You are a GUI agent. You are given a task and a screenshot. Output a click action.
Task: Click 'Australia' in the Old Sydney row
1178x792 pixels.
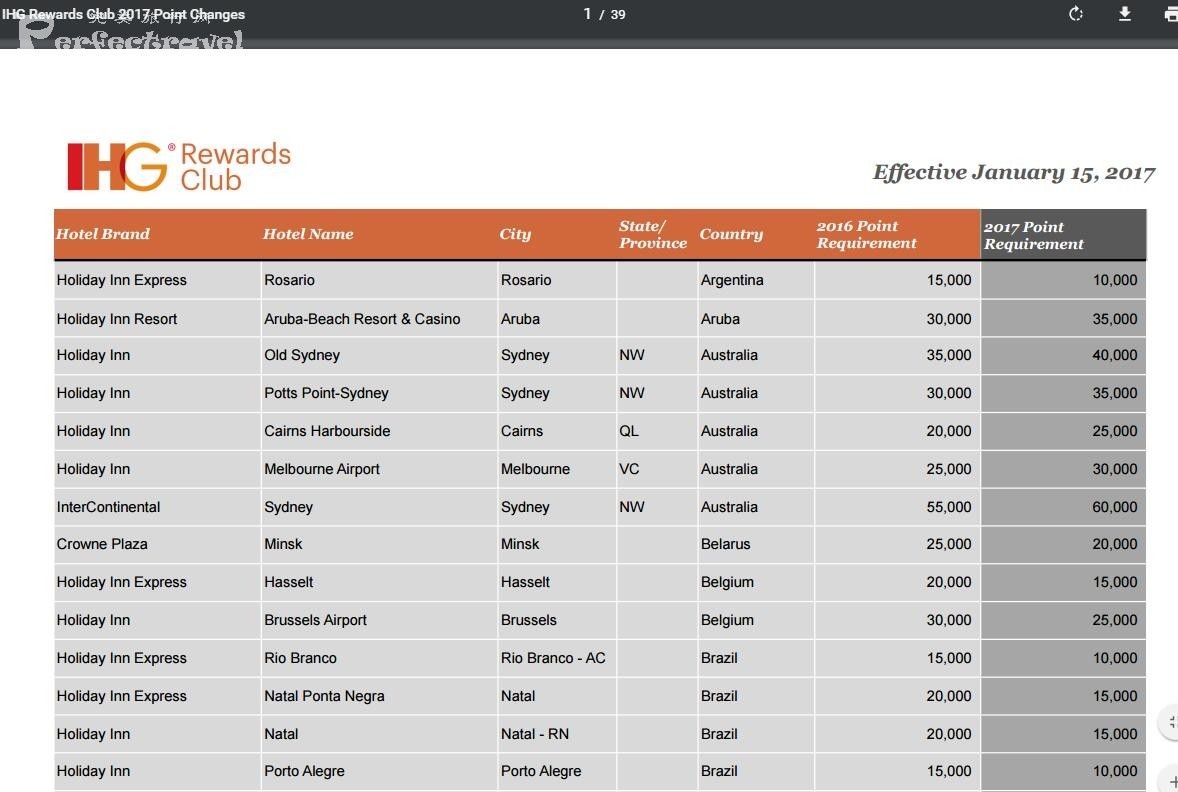(x=729, y=355)
